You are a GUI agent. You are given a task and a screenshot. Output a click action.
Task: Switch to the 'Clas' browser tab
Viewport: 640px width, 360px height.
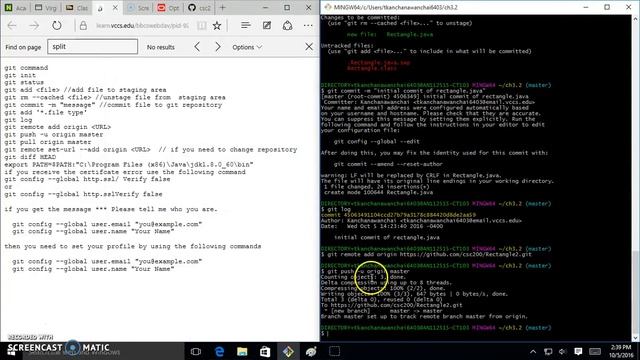(77, 7)
